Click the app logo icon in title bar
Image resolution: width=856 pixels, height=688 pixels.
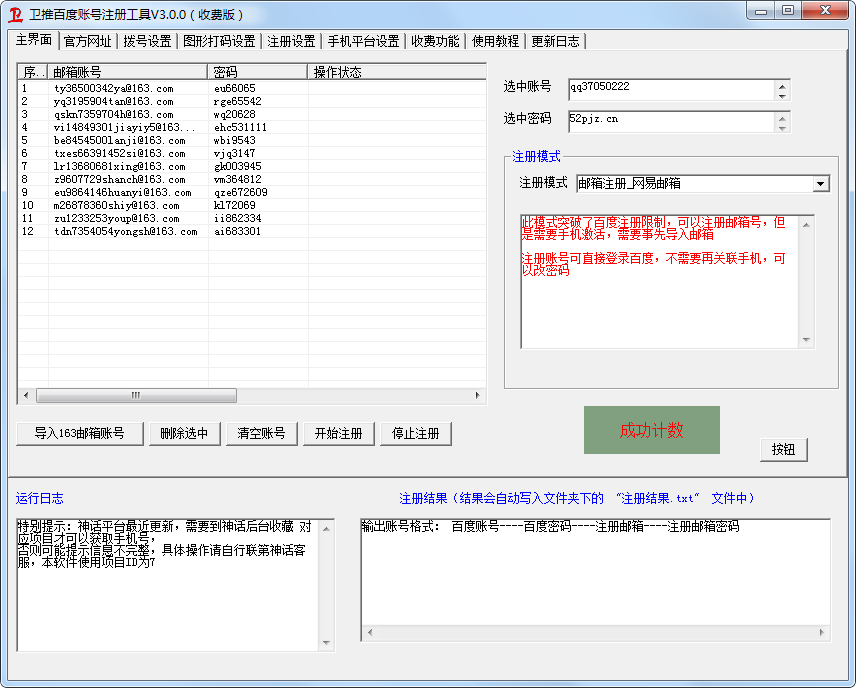[x=16, y=14]
